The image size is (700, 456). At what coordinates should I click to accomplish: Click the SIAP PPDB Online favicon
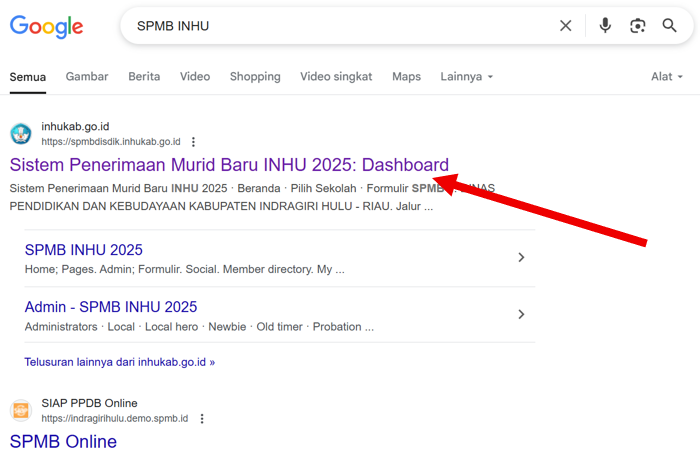[21, 410]
